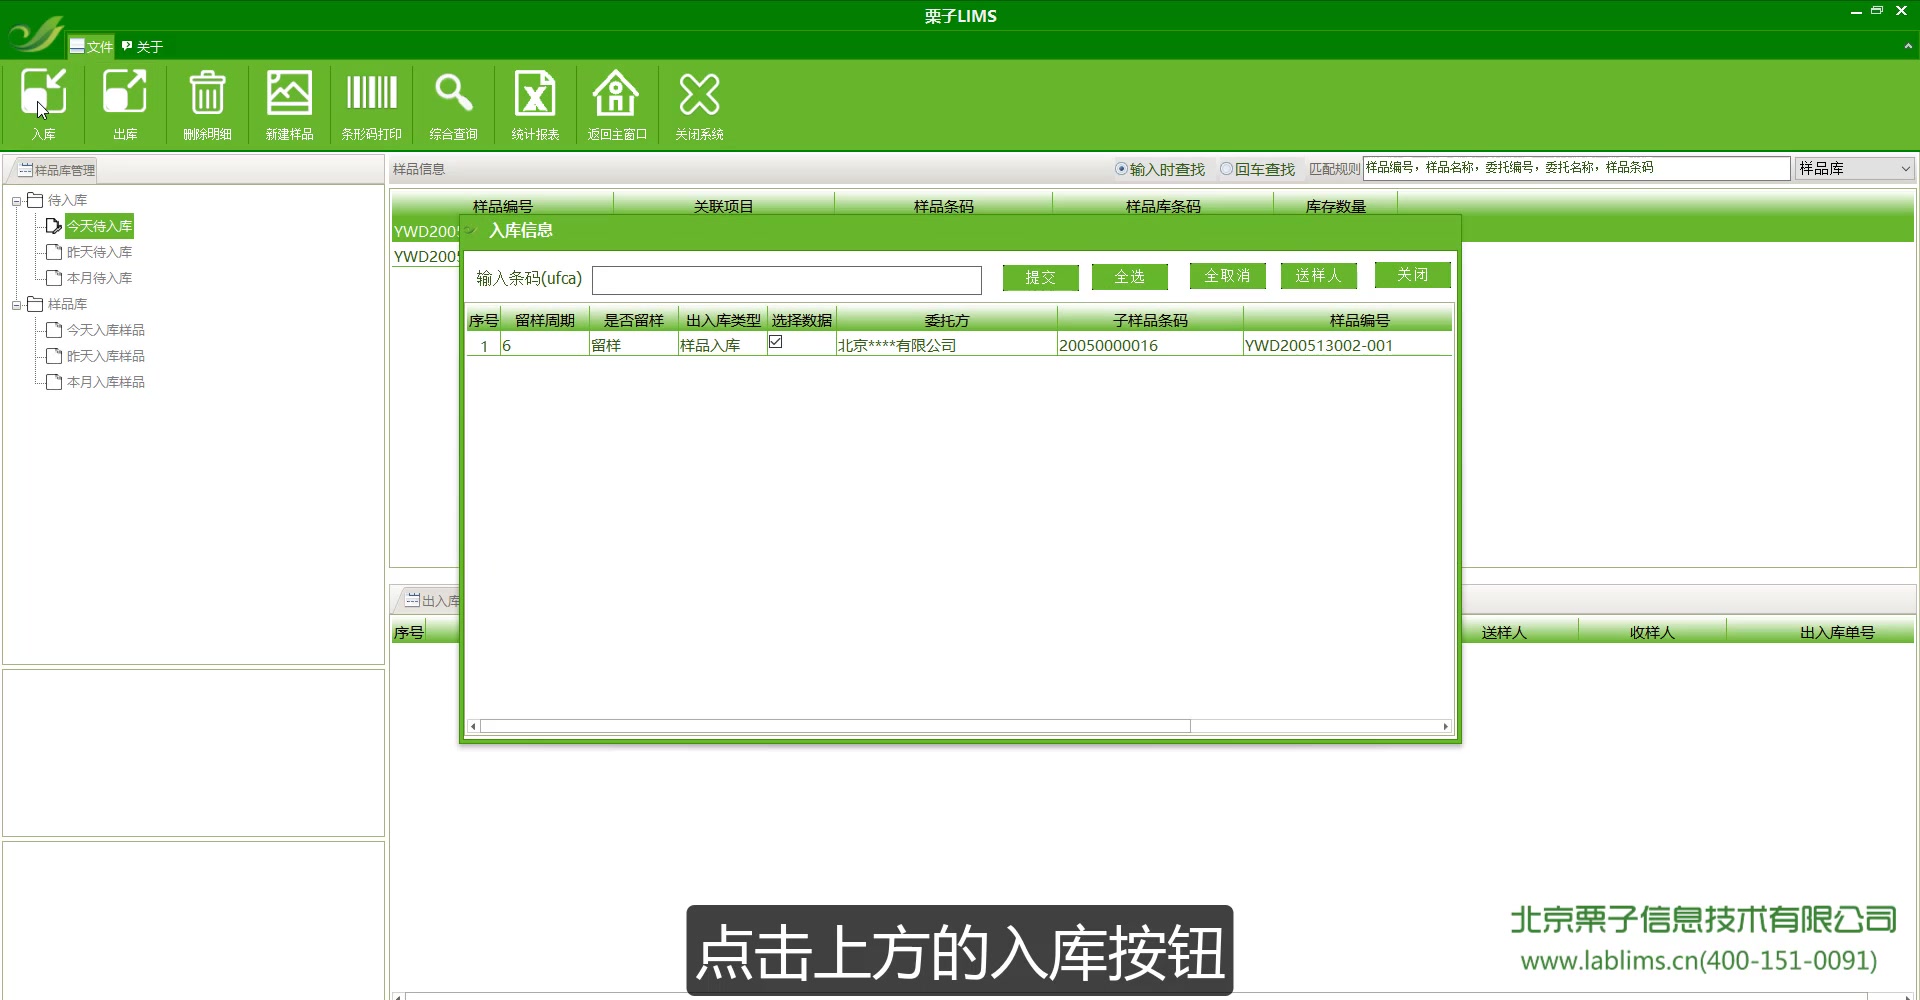Collapse the 待入库 tree node
Image resolution: width=1920 pixels, height=1000 pixels.
[16, 199]
